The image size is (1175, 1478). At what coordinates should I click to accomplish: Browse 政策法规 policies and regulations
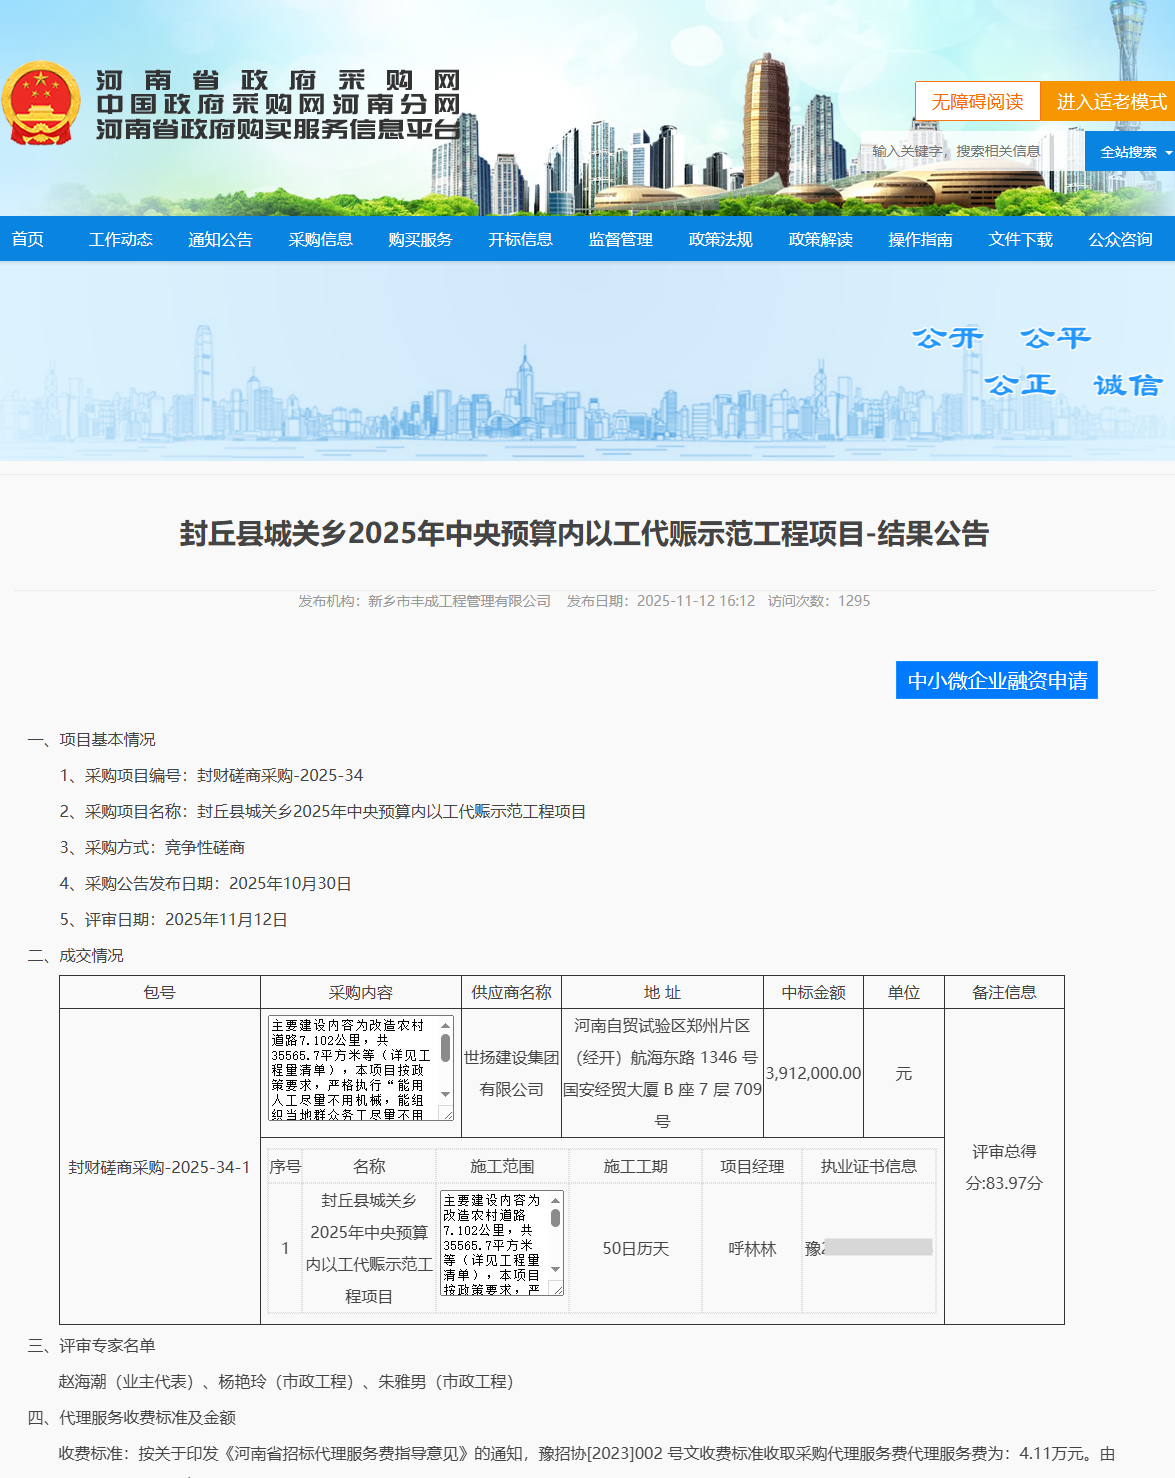pos(720,239)
